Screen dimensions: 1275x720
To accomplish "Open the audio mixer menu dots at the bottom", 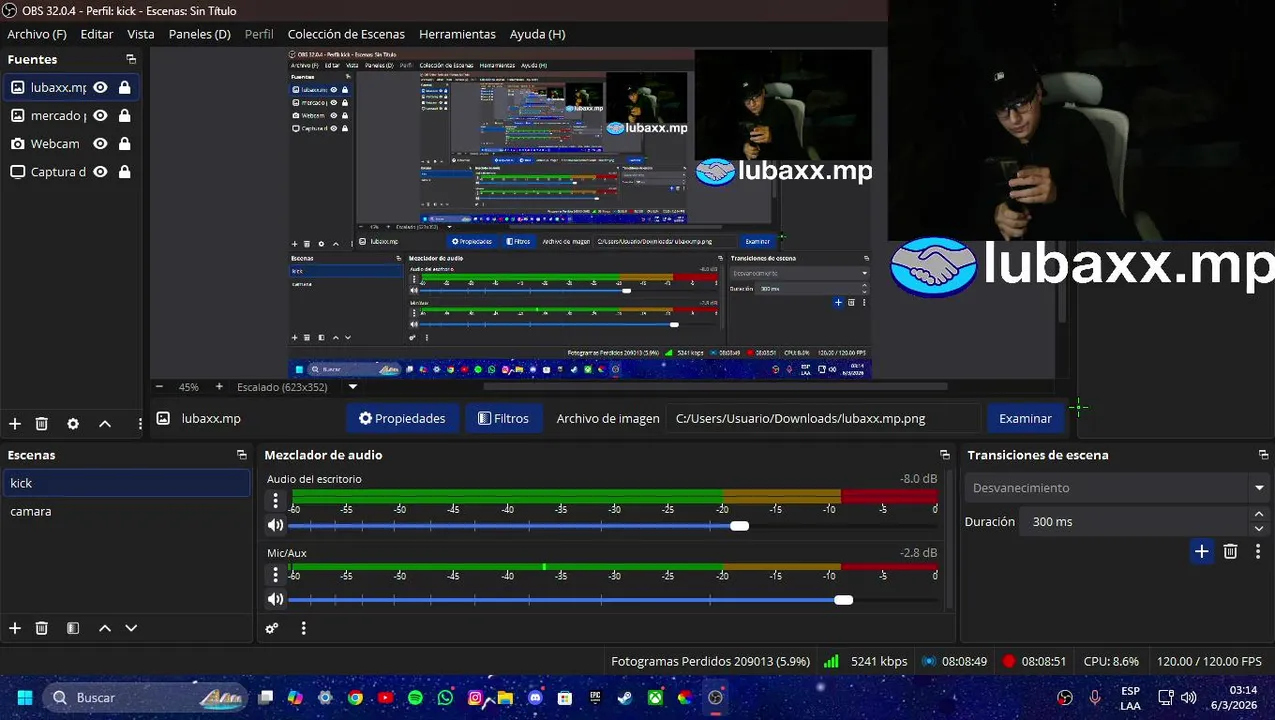I will [x=303, y=629].
